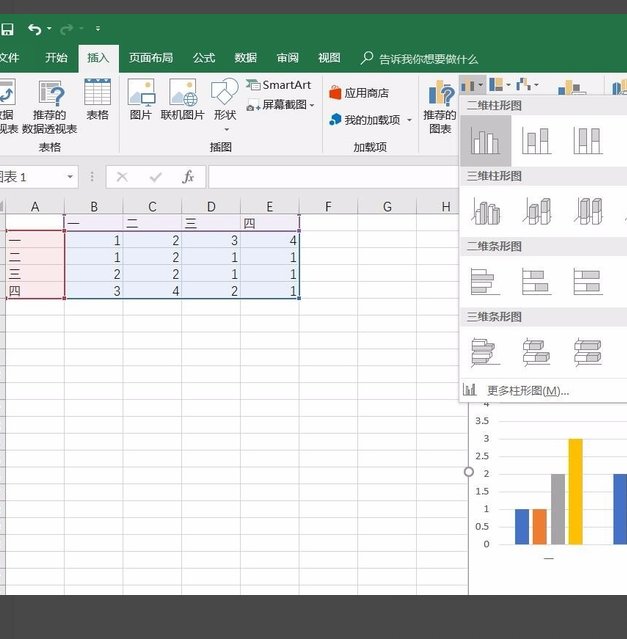Viewport: 627px width, 639px height.
Task: Choose 2D 100% stacked column chart
Action: click(587, 140)
